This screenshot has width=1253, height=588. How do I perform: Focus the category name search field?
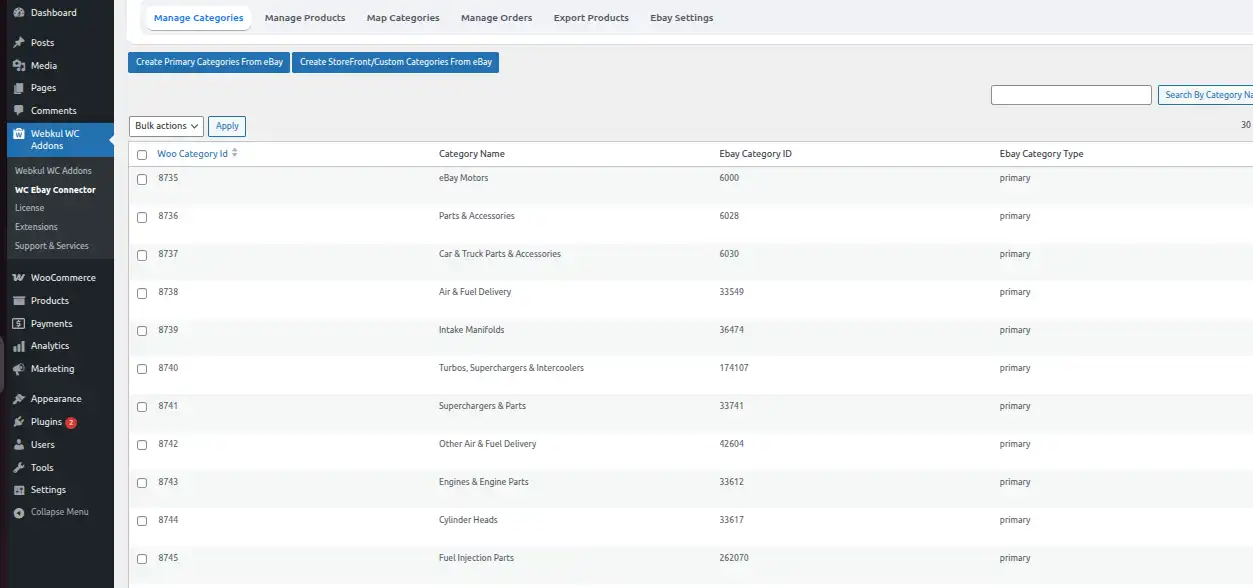(x=1071, y=95)
